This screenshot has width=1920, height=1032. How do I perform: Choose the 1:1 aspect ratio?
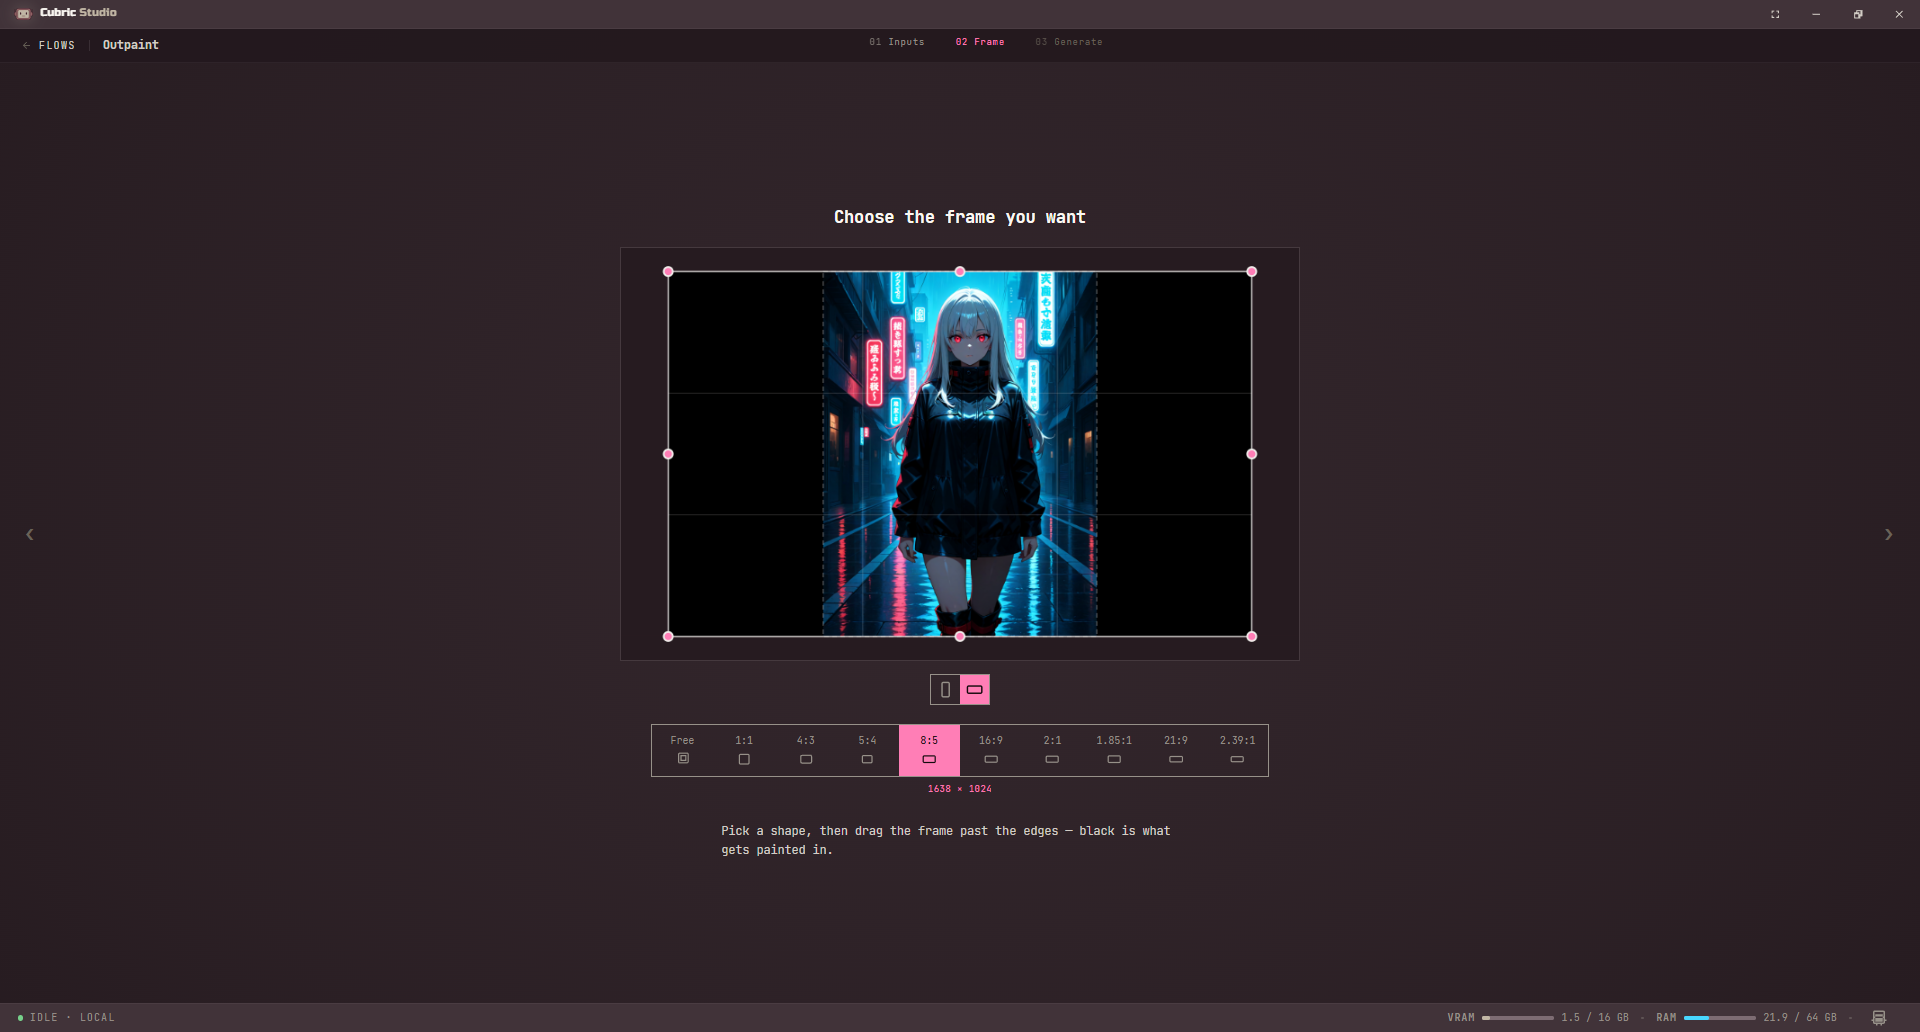[x=744, y=750]
